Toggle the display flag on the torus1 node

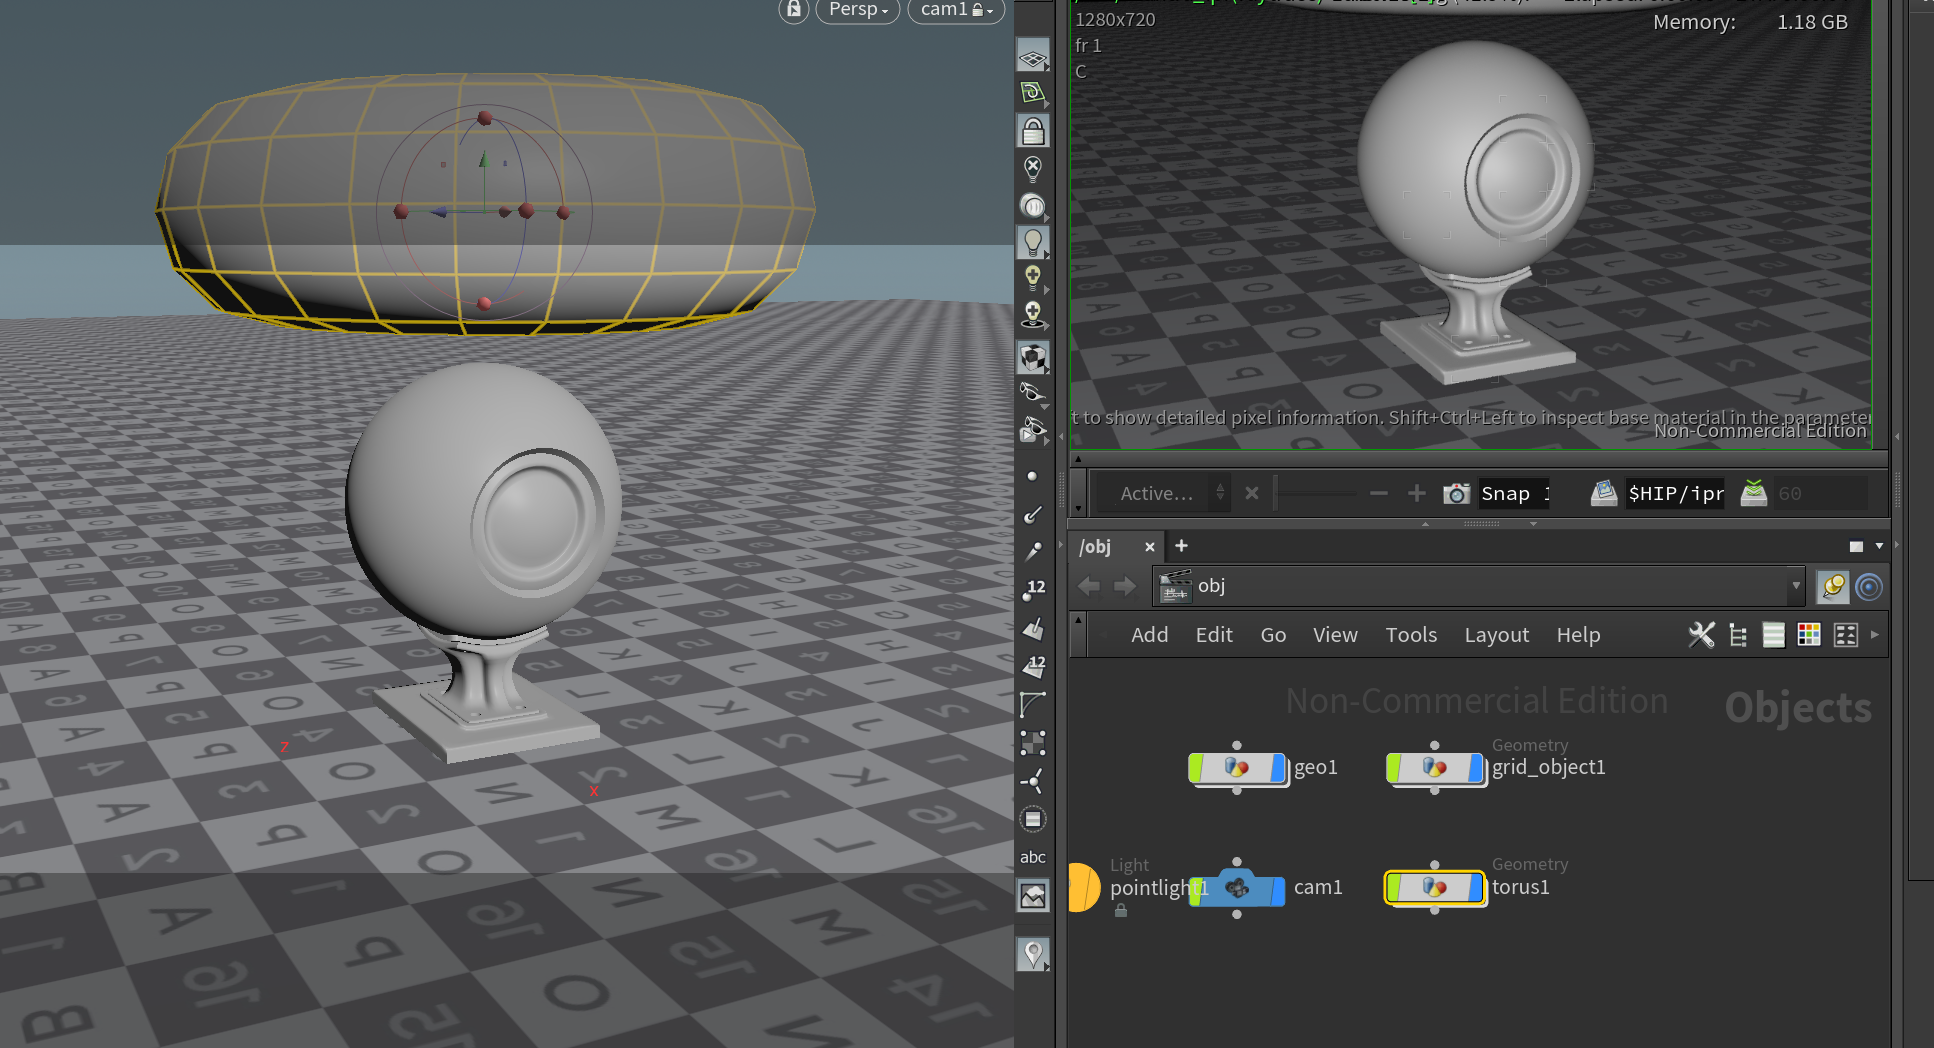(1478, 888)
